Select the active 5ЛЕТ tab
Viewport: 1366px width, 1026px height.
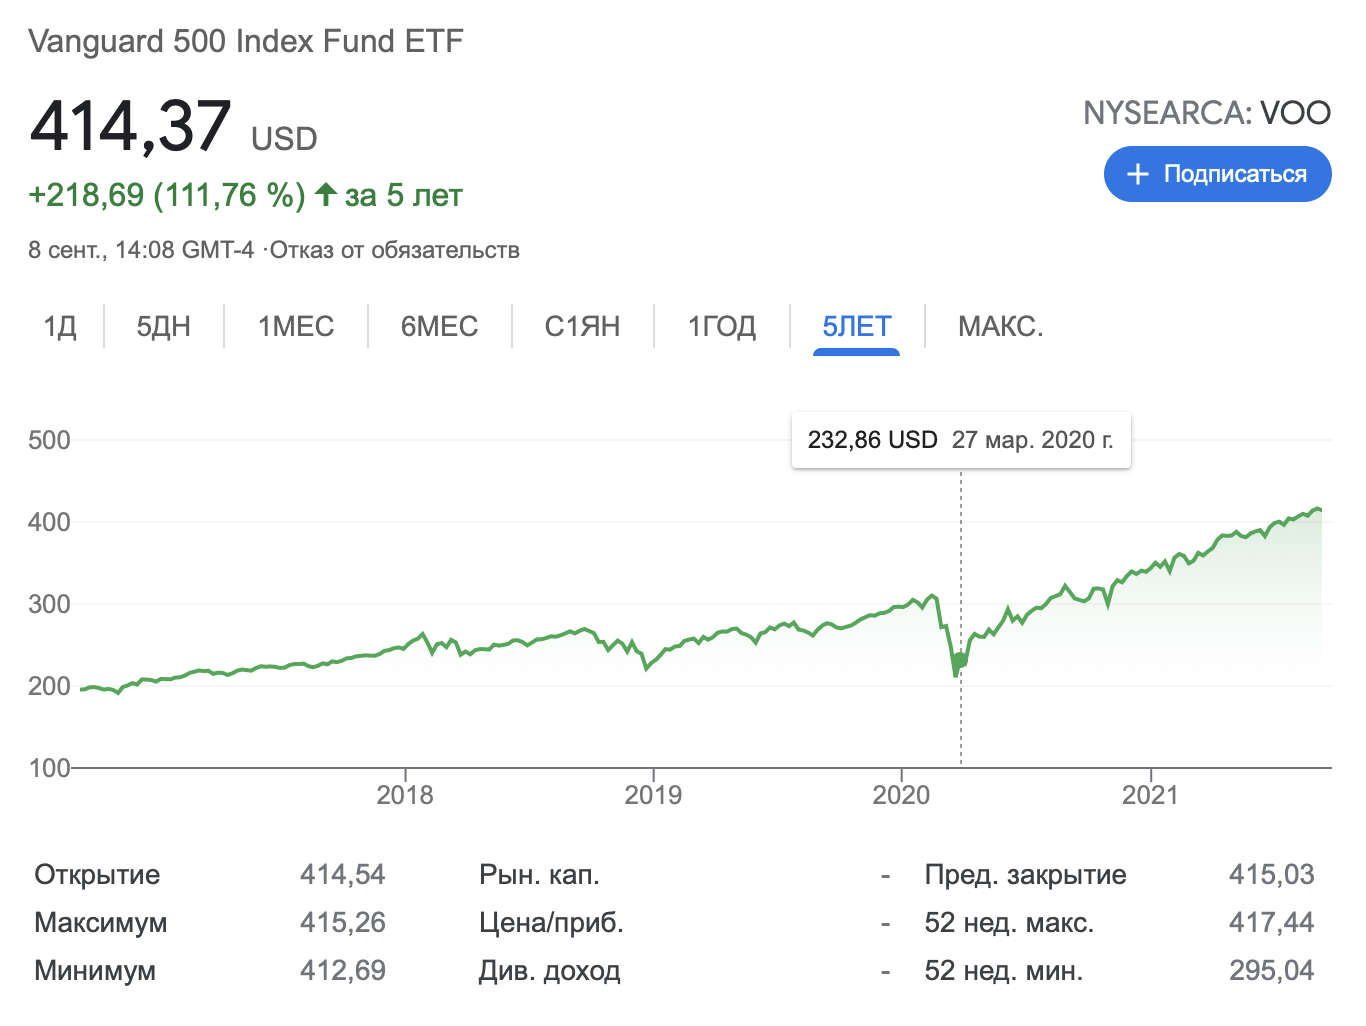tap(857, 326)
